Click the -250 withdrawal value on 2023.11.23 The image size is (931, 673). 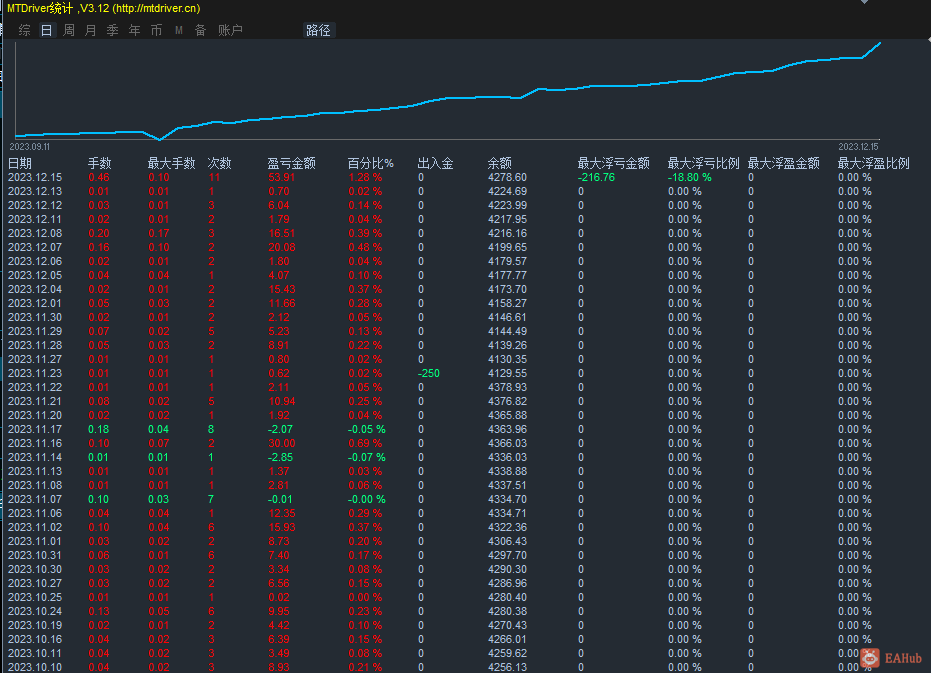(x=428, y=373)
